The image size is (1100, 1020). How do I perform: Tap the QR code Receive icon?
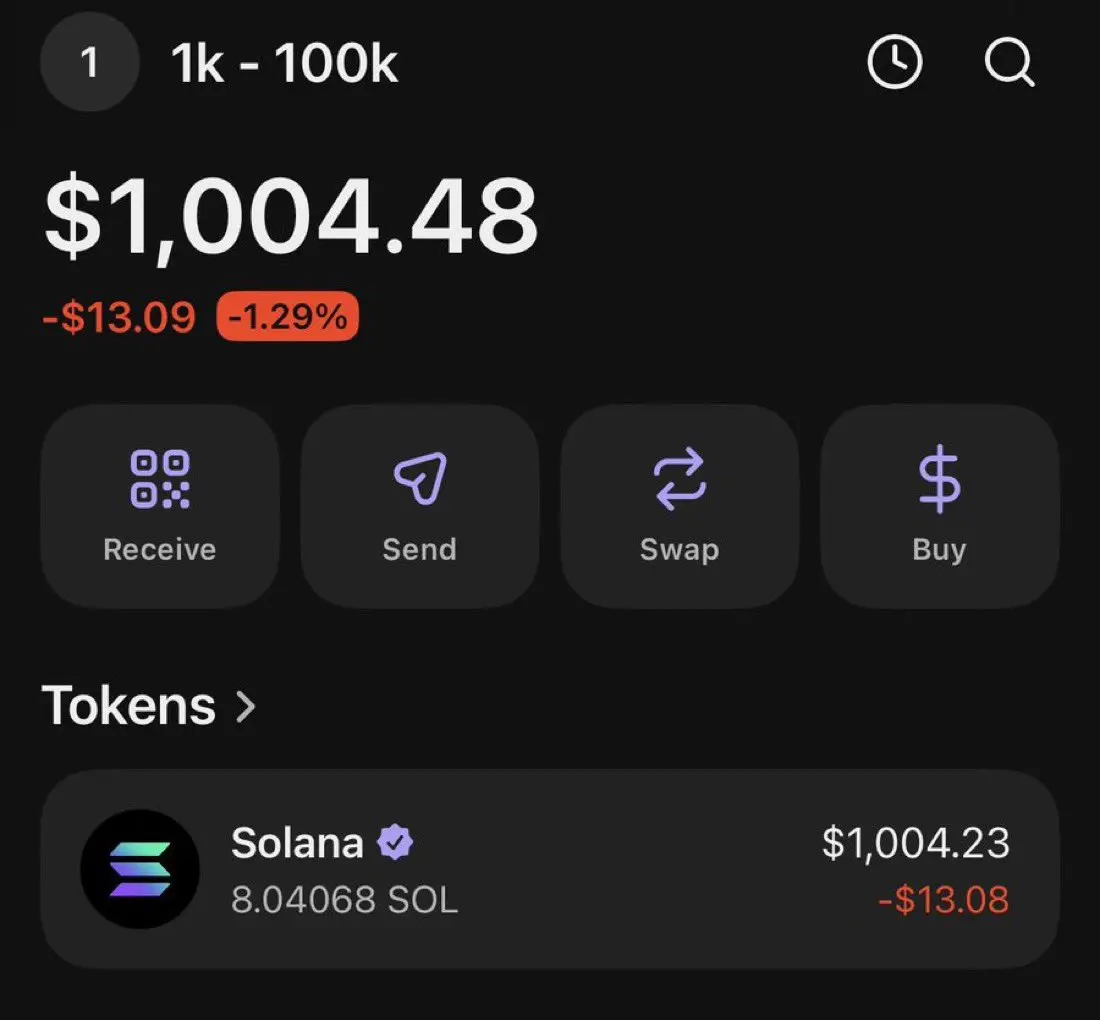click(160, 479)
